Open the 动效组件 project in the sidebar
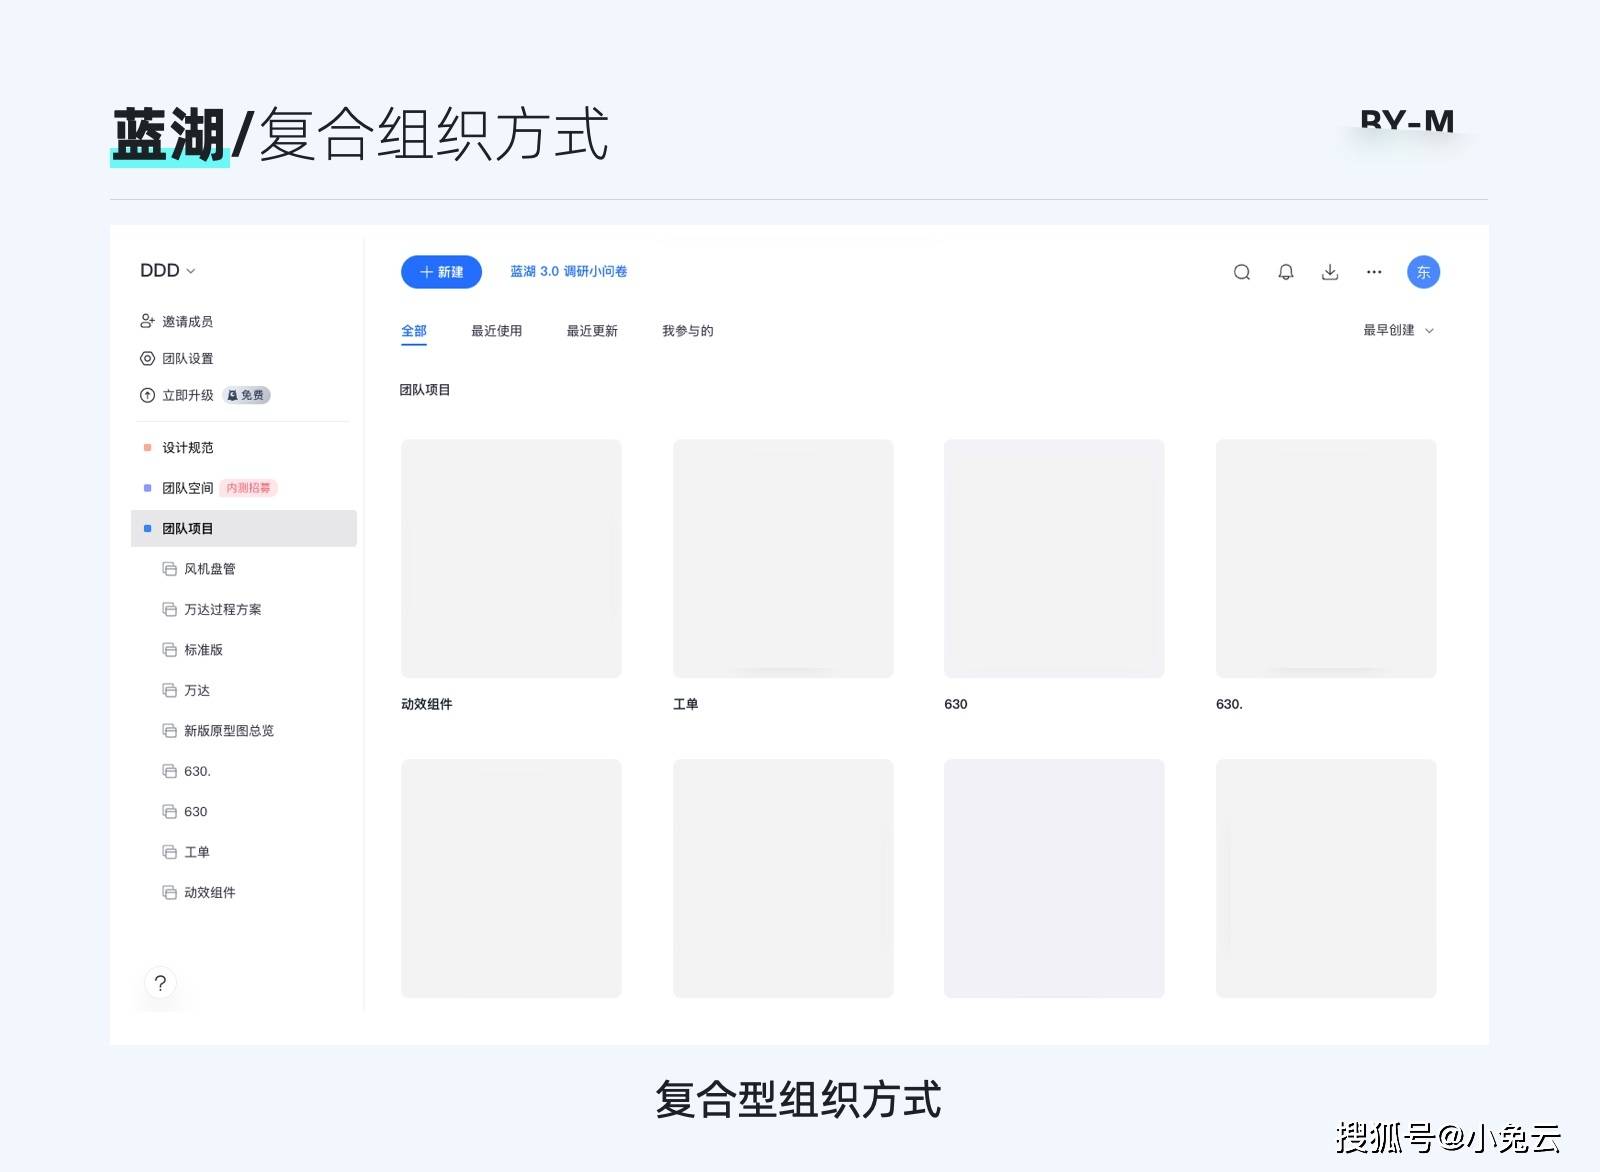Image resolution: width=1600 pixels, height=1172 pixels. pyautogui.click(x=210, y=893)
